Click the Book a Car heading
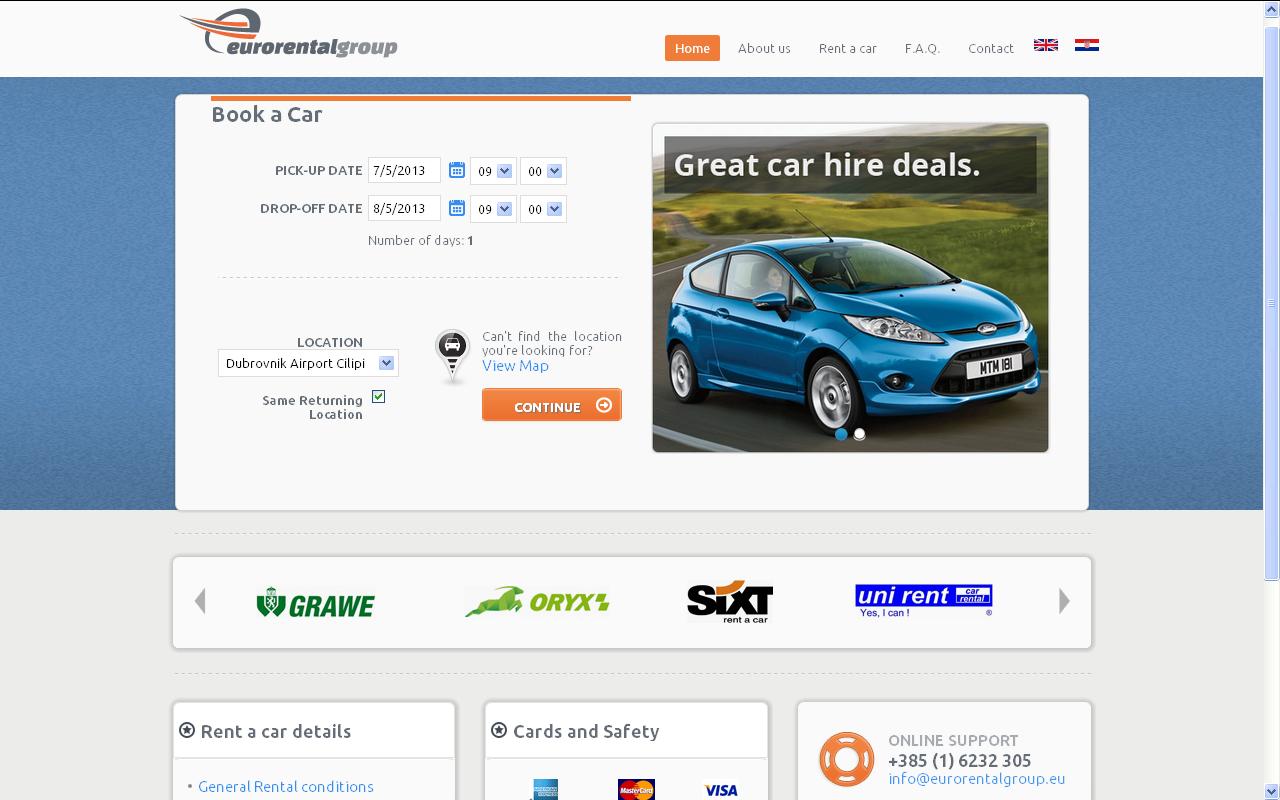1280x800 pixels. click(267, 114)
